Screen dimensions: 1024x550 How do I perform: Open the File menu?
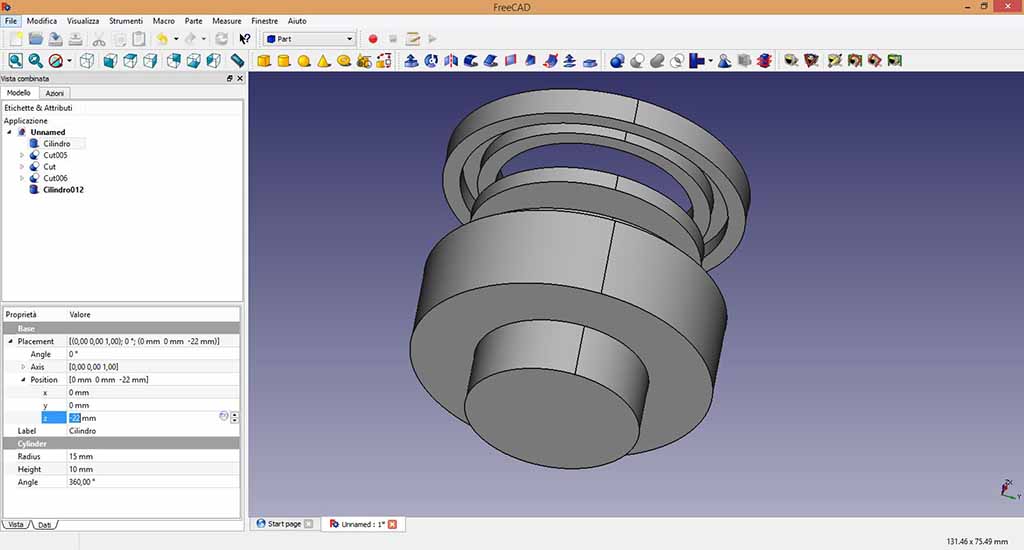pyautogui.click(x=10, y=21)
